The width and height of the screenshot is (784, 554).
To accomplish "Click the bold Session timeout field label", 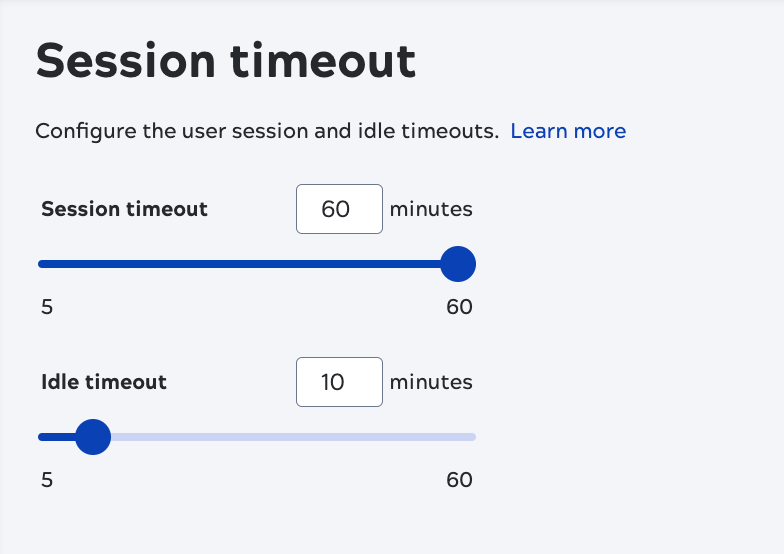I will tap(125, 209).
